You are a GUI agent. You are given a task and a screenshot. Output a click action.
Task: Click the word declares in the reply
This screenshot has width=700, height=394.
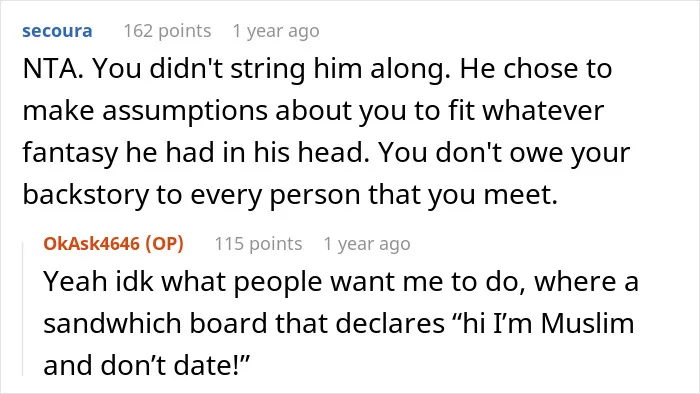coord(390,323)
